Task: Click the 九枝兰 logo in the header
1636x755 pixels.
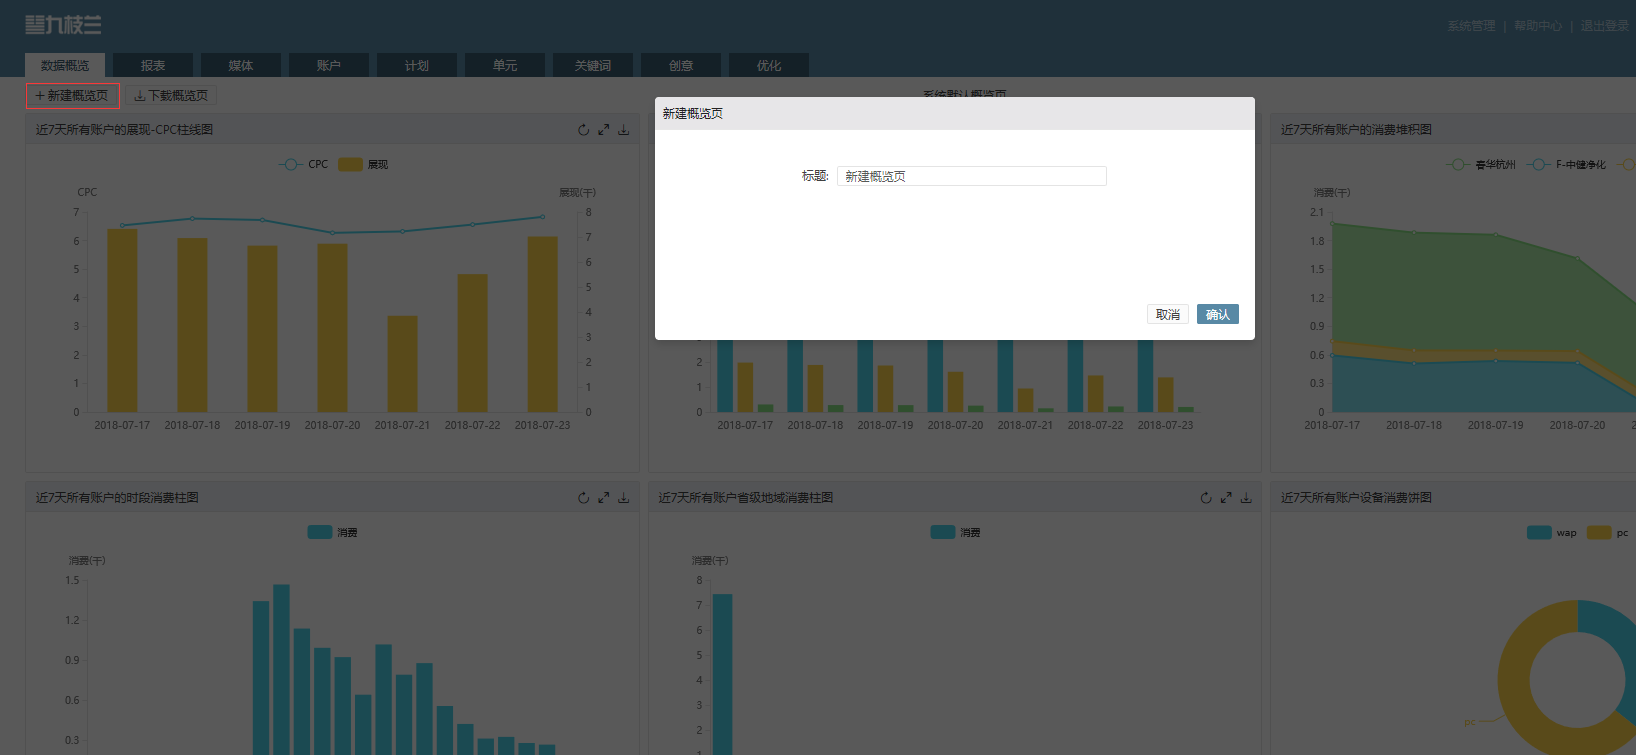Action: point(63,25)
